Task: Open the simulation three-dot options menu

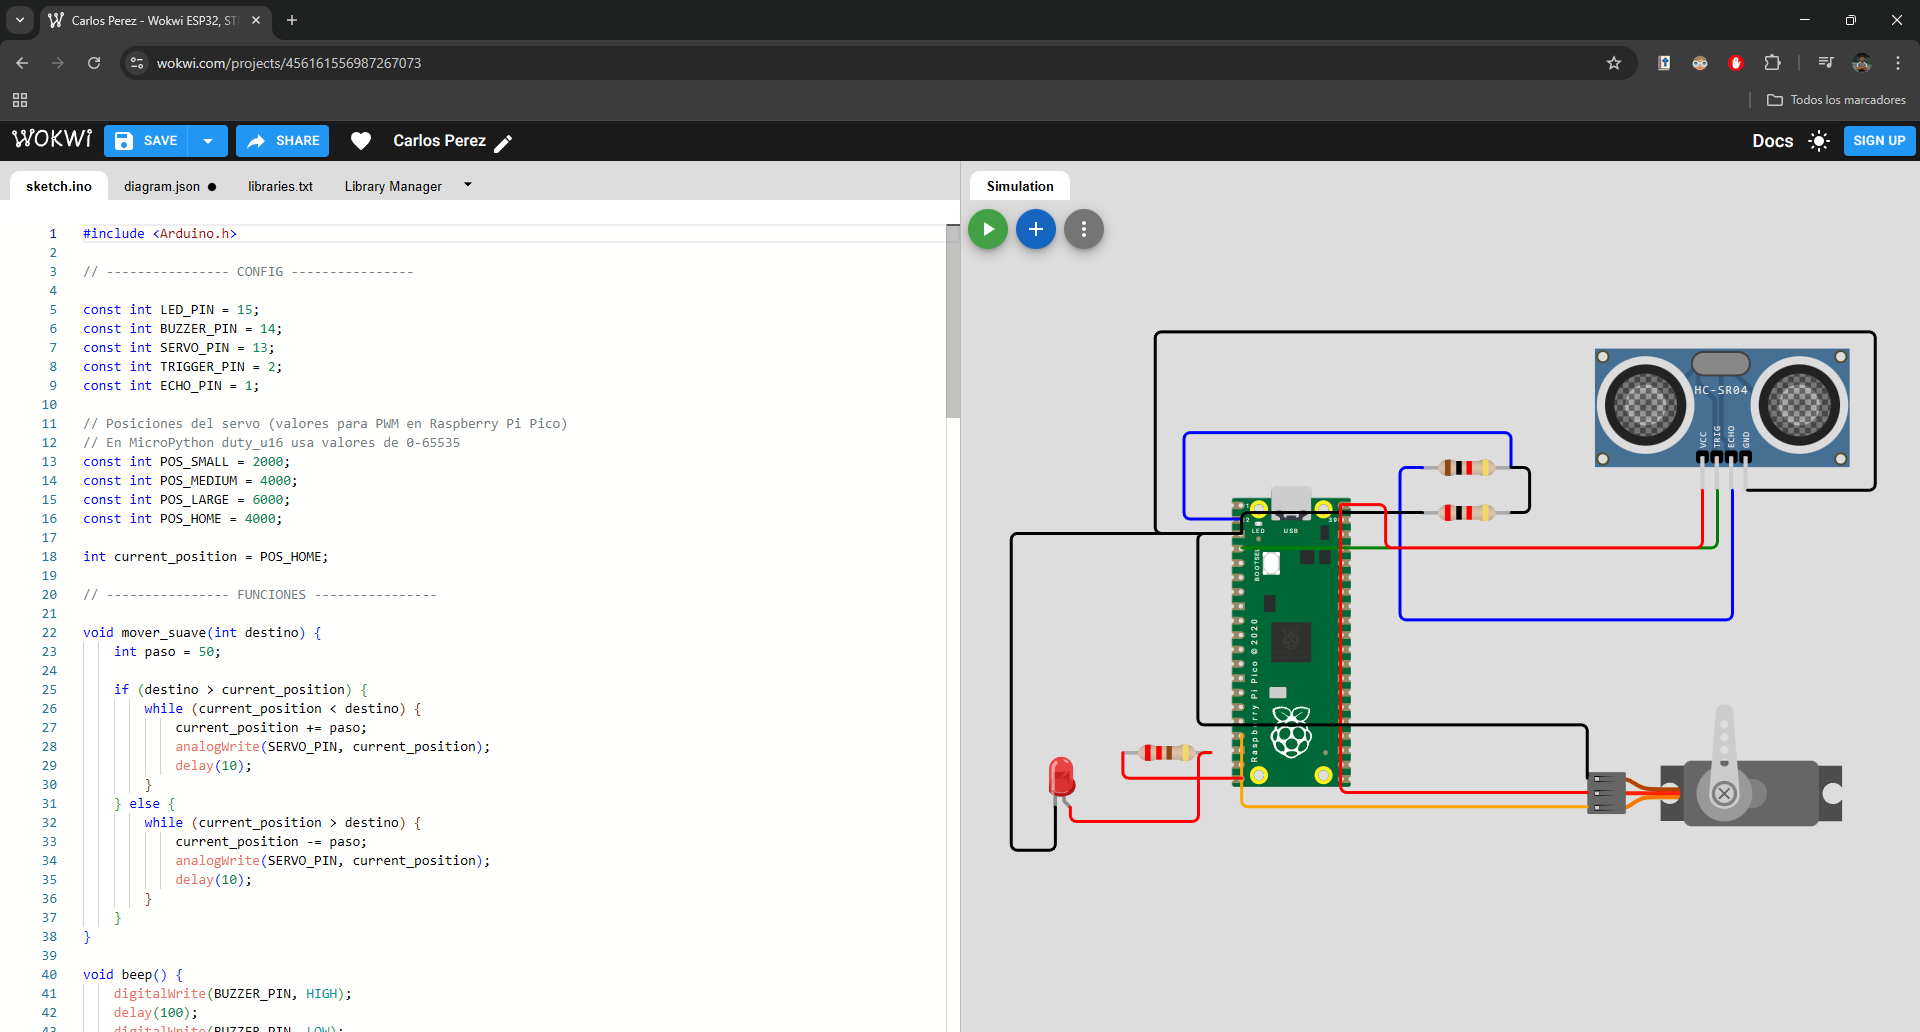Action: click(x=1083, y=229)
